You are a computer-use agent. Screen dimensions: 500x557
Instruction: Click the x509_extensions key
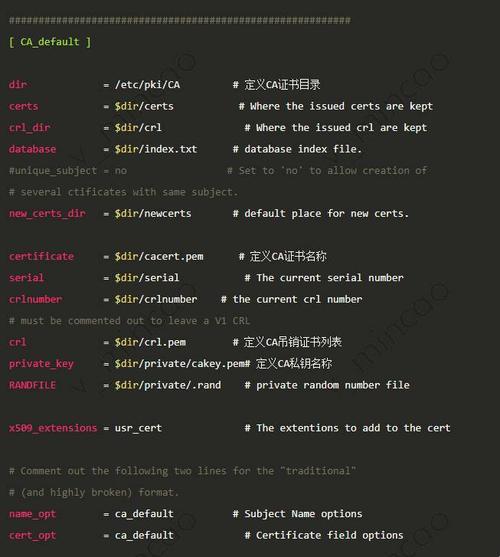53,428
